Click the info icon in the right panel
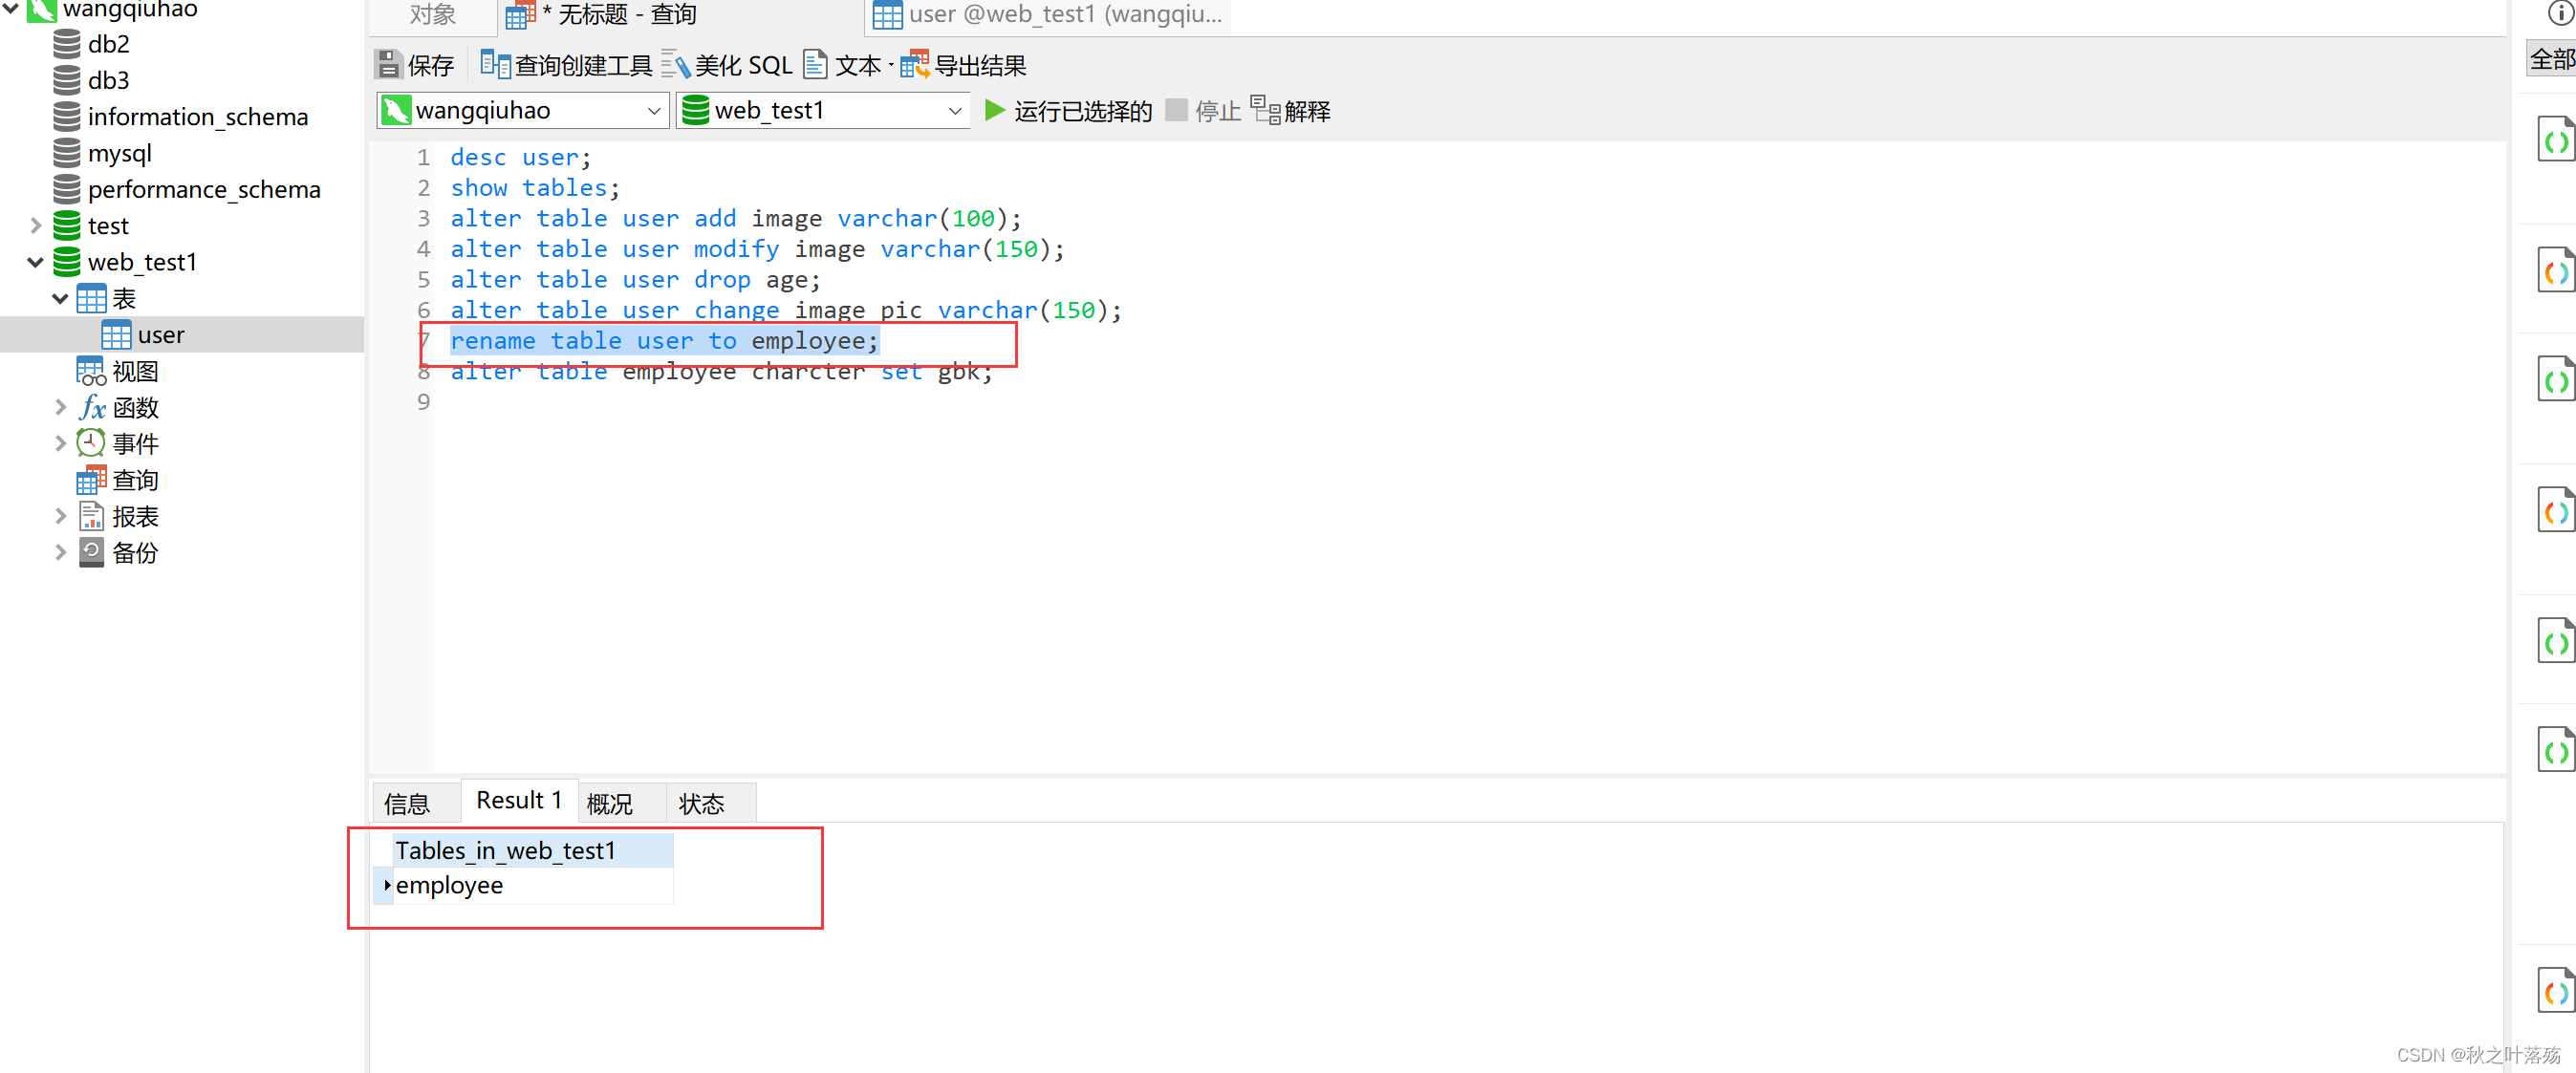This screenshot has height=1073, width=2576. point(2561,13)
